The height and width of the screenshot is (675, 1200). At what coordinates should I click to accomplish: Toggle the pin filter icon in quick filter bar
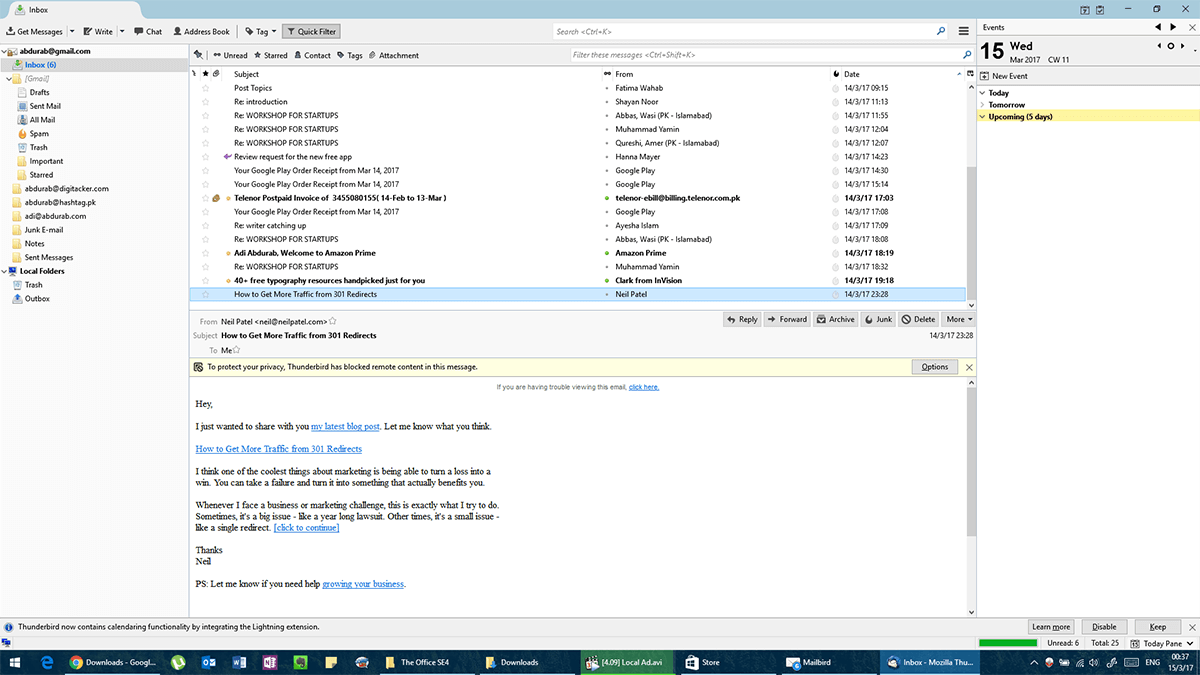click(198, 55)
